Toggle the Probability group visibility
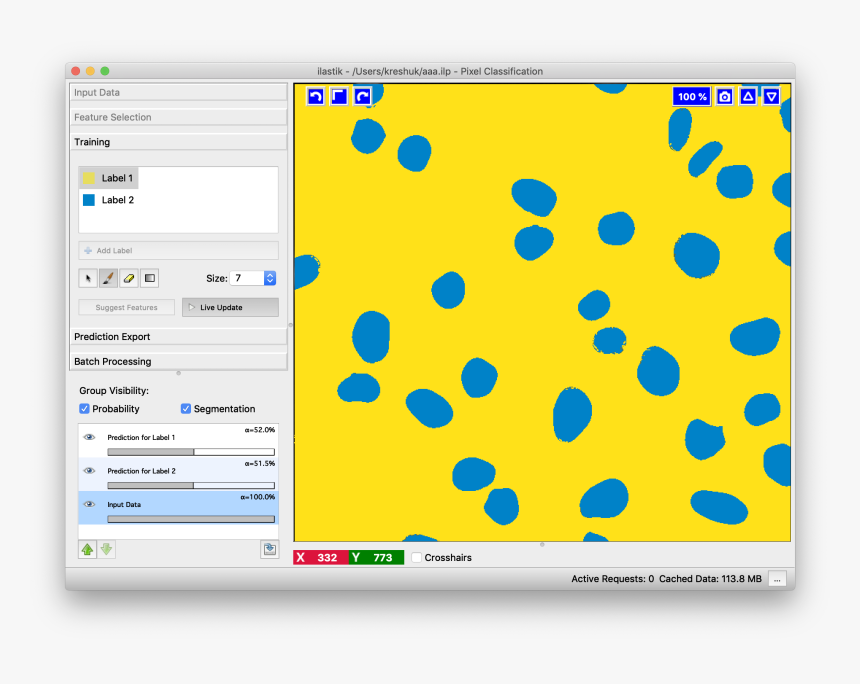860x684 pixels. (x=85, y=408)
